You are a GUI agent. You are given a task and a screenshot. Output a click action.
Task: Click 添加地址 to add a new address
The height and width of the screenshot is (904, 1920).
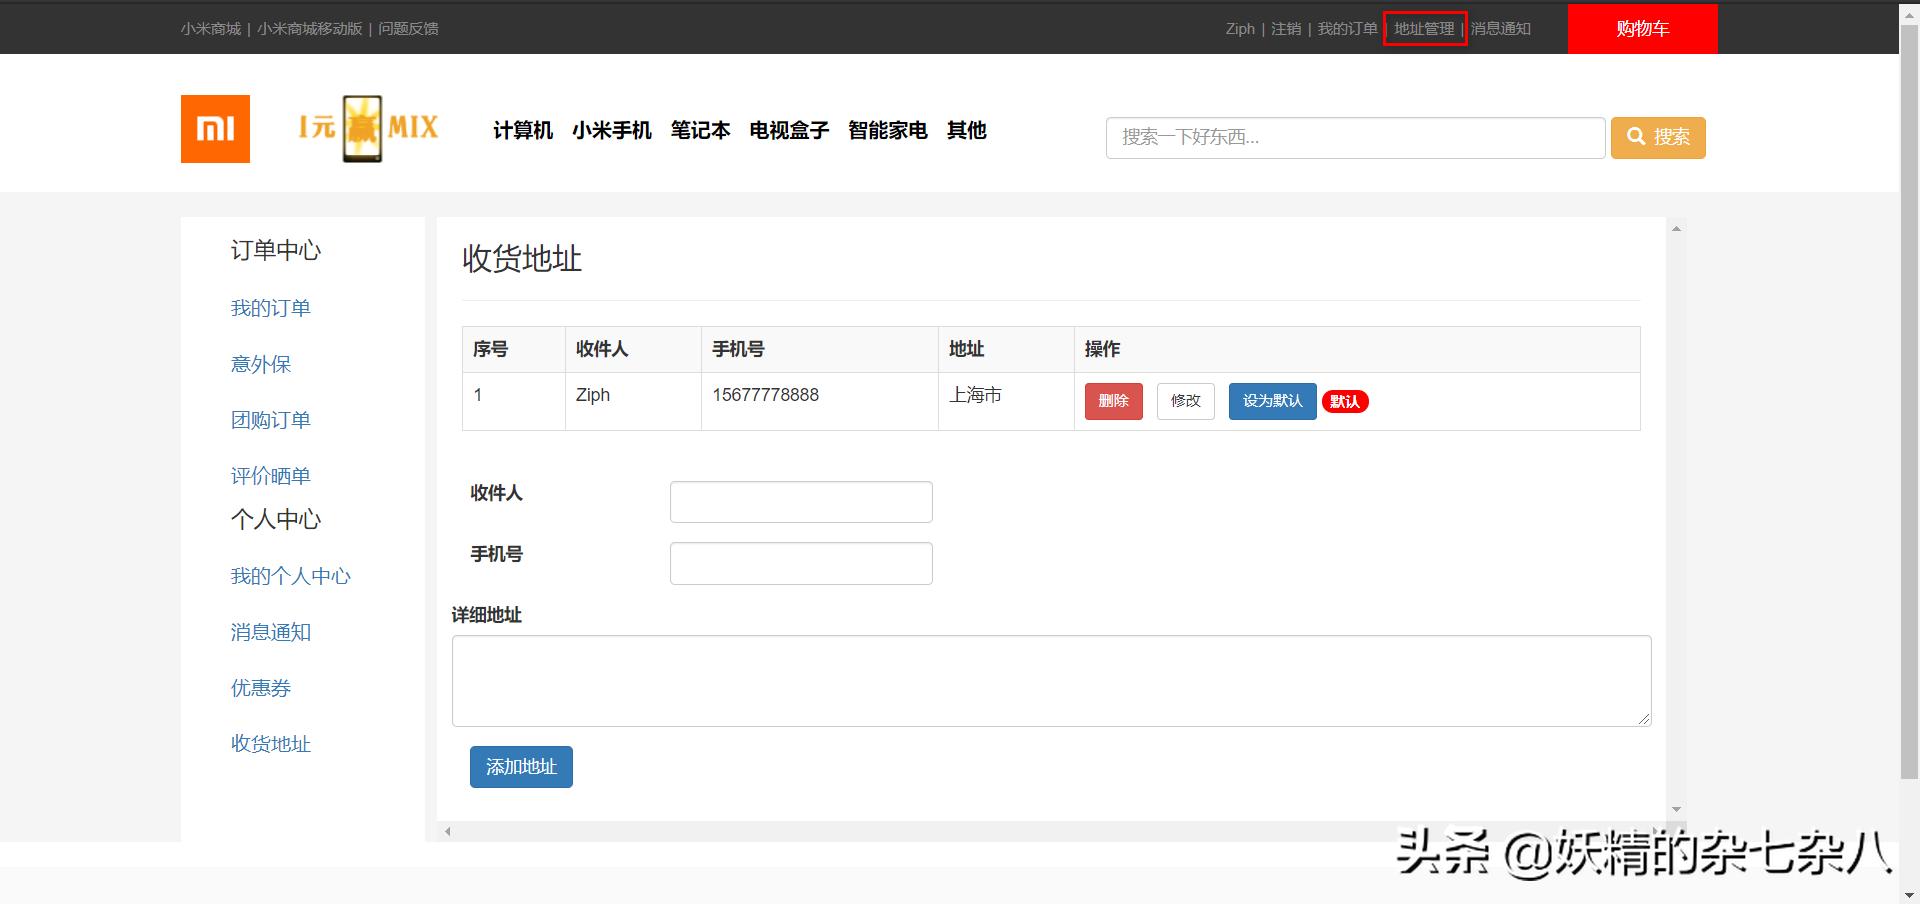tap(520, 766)
